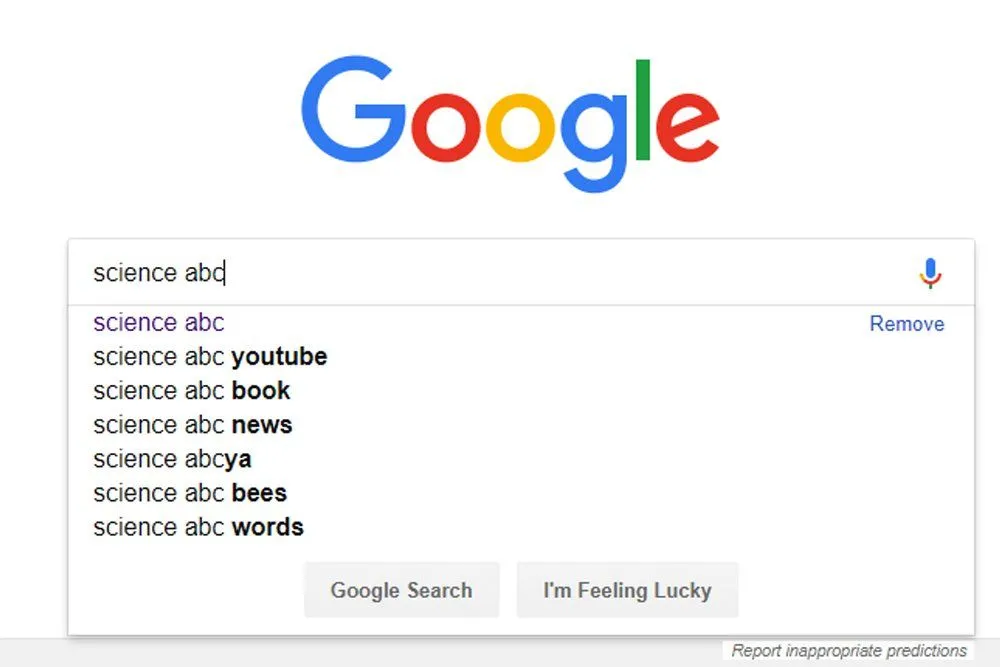1000x667 pixels.
Task: Select the purple 'science abc' suggestion
Action: pos(159,323)
